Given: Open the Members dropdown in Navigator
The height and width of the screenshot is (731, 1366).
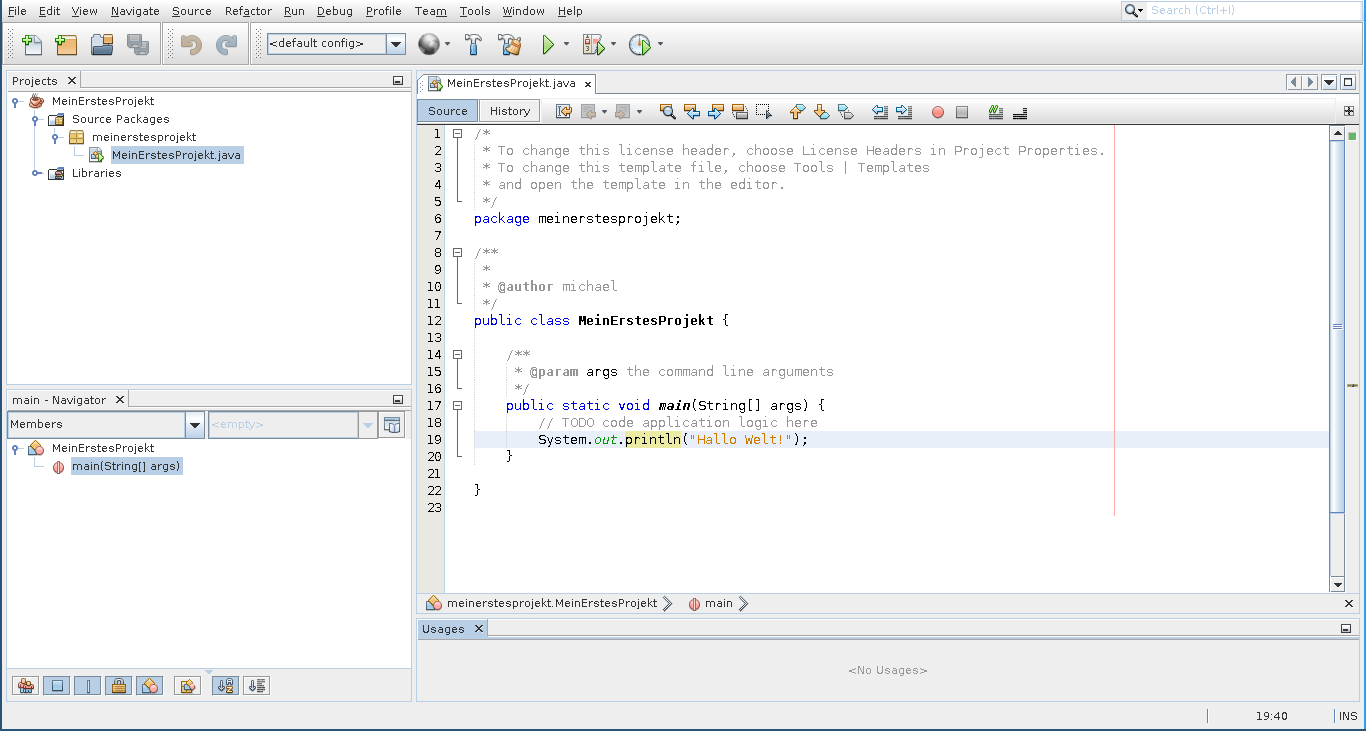Looking at the screenshot, I should point(195,425).
